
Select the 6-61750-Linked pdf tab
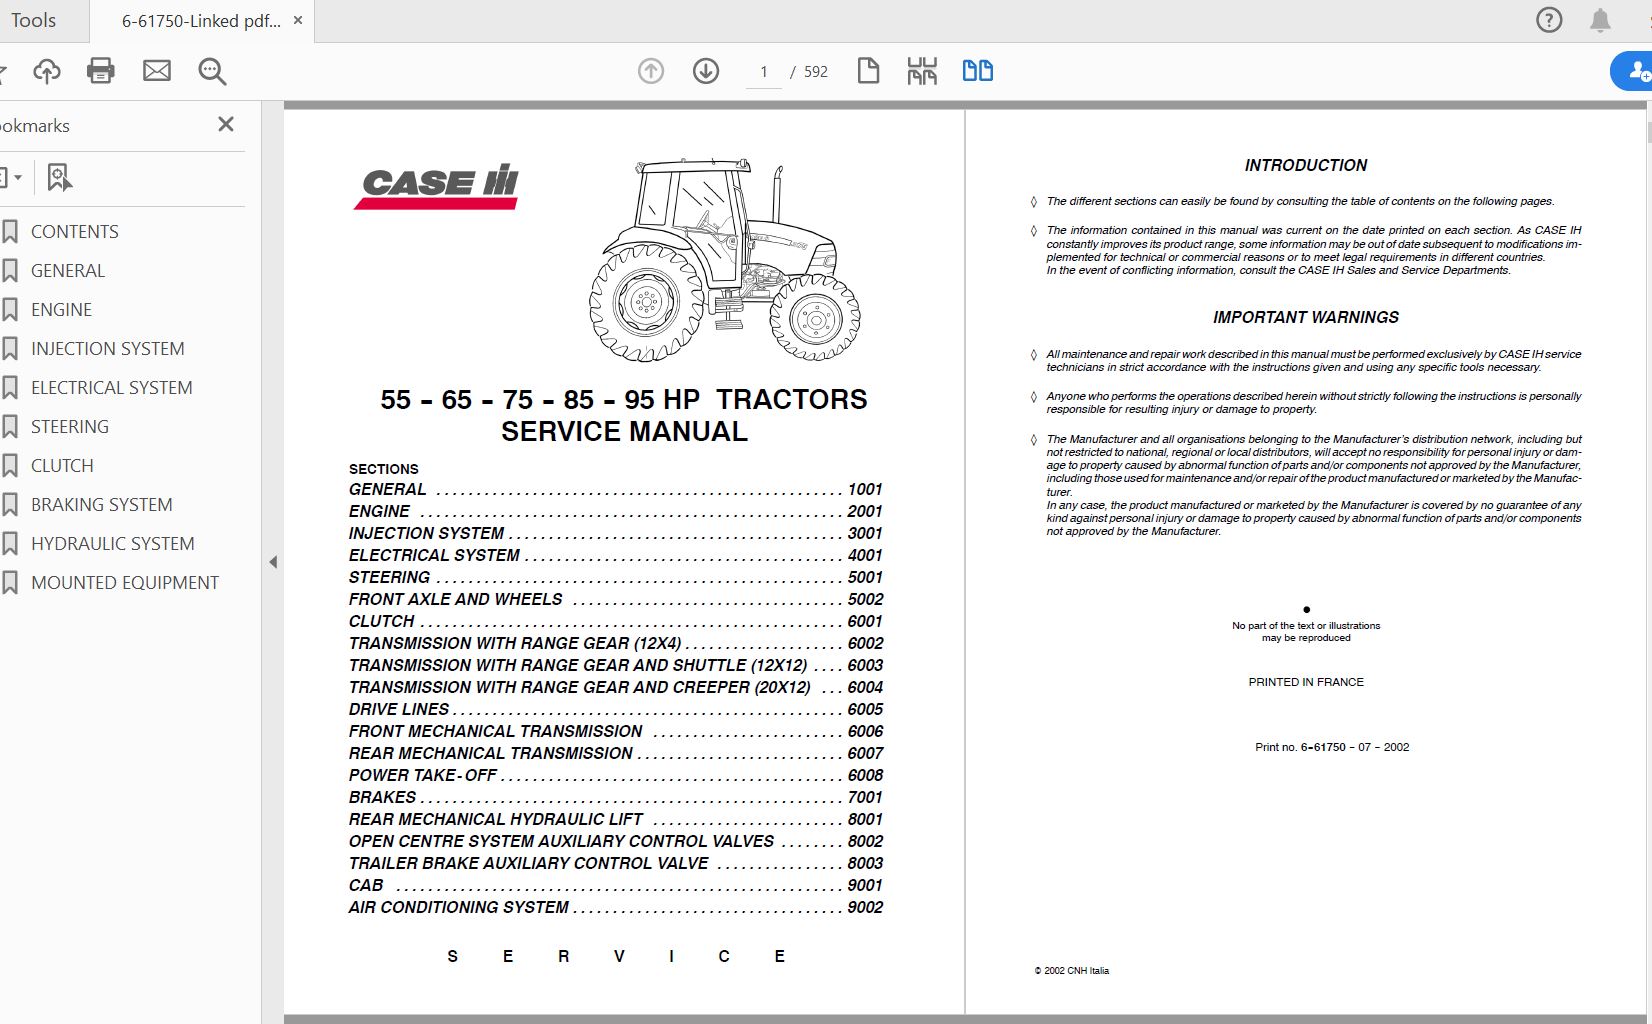(x=201, y=21)
